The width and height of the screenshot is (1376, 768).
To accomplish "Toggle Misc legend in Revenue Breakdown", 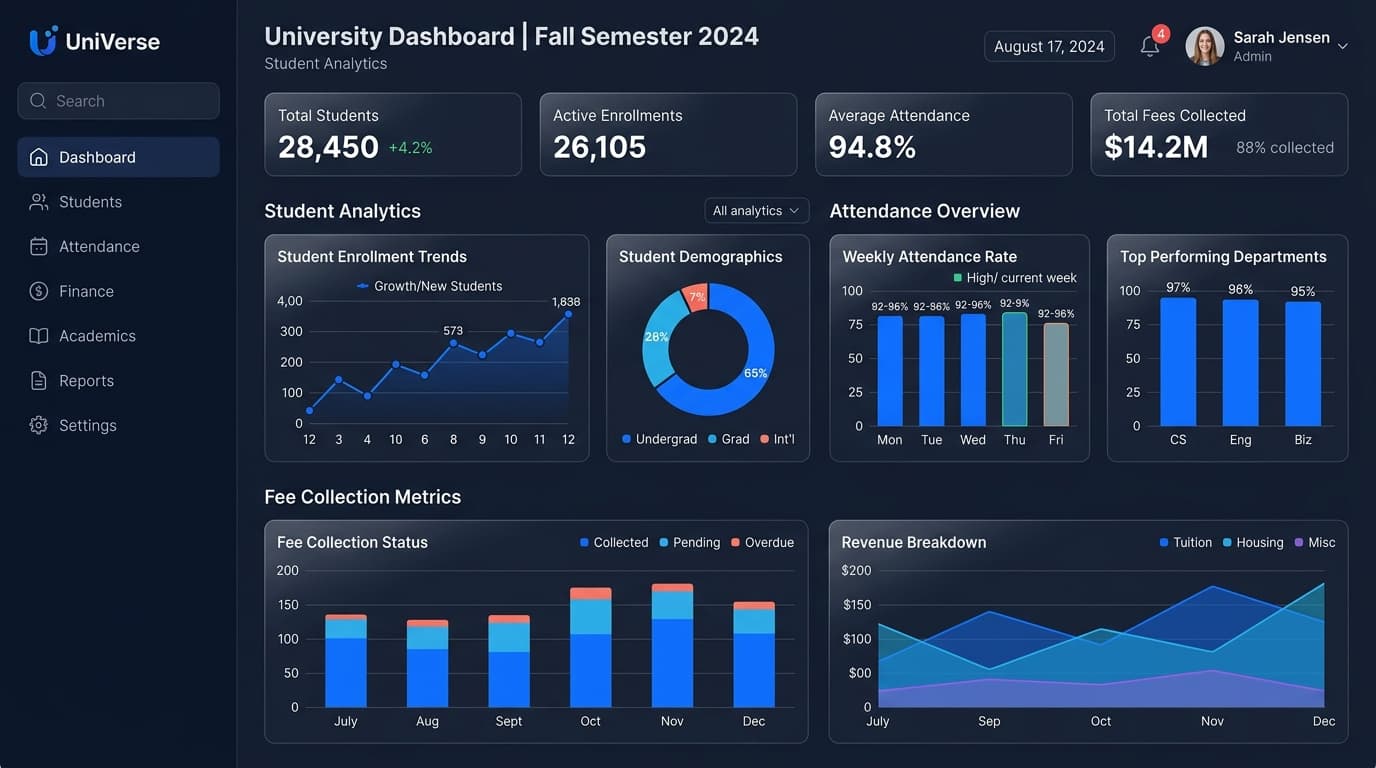I will pyautogui.click(x=1315, y=542).
